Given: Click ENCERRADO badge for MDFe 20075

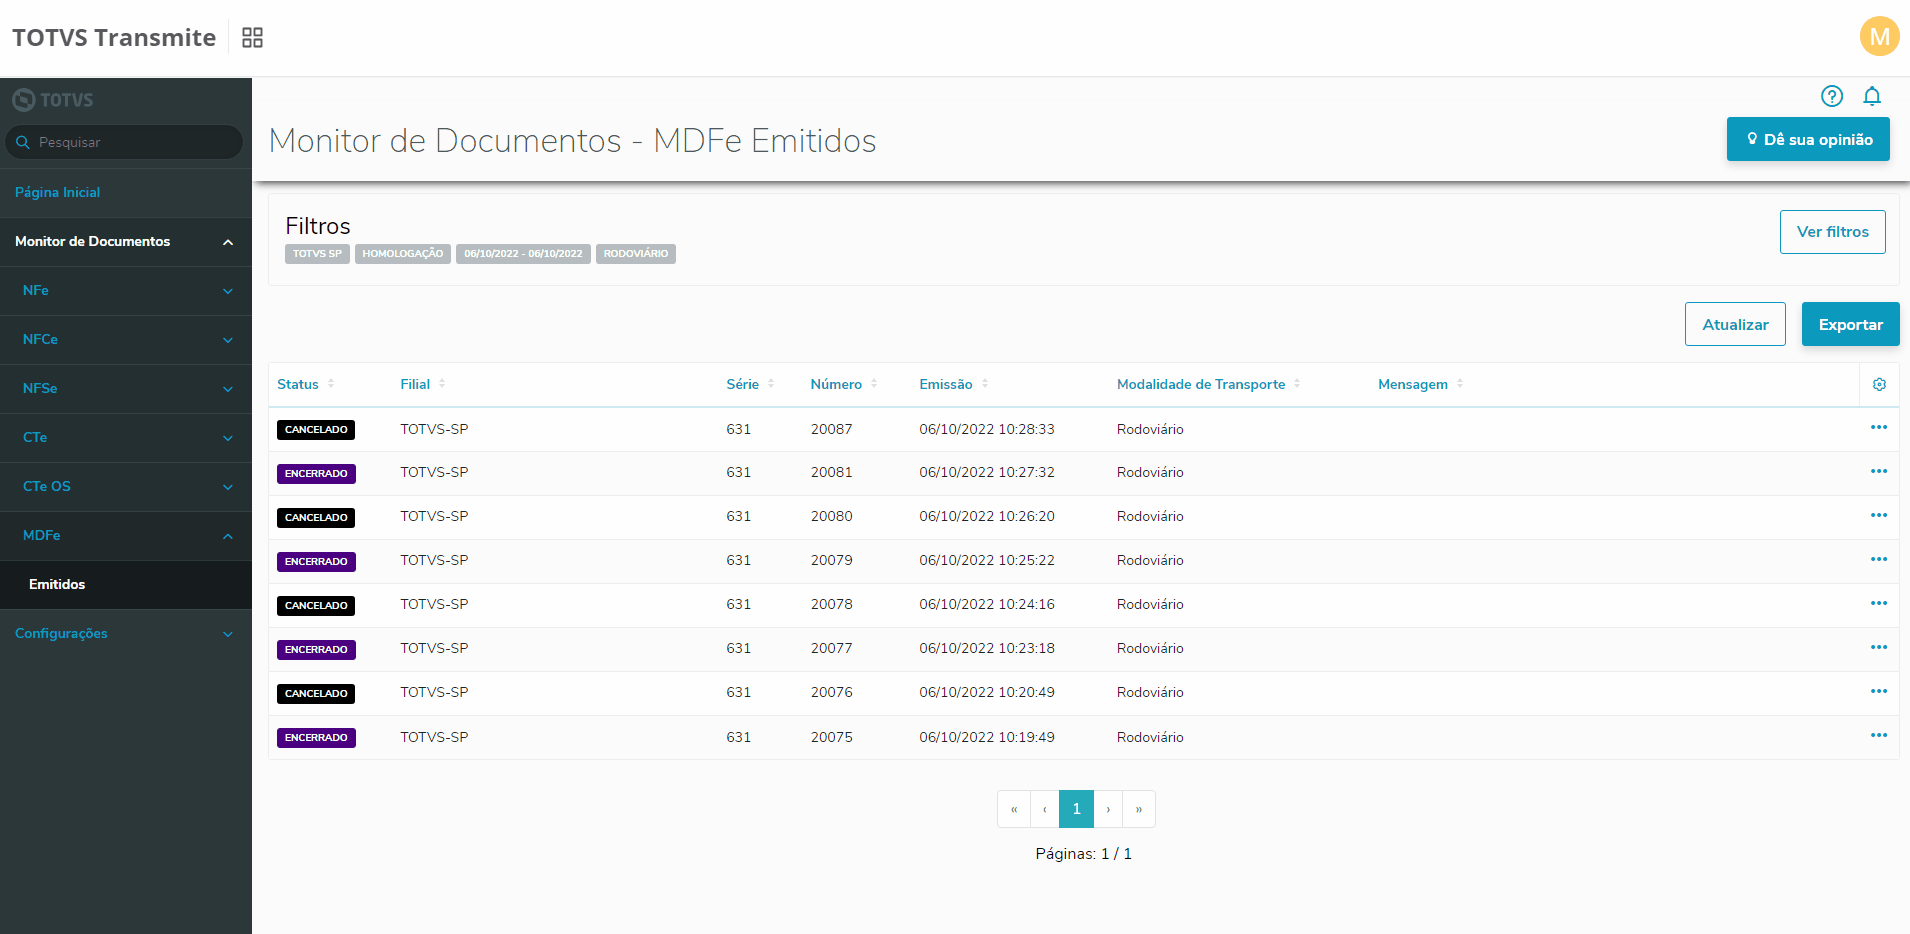Looking at the screenshot, I should click(x=316, y=738).
